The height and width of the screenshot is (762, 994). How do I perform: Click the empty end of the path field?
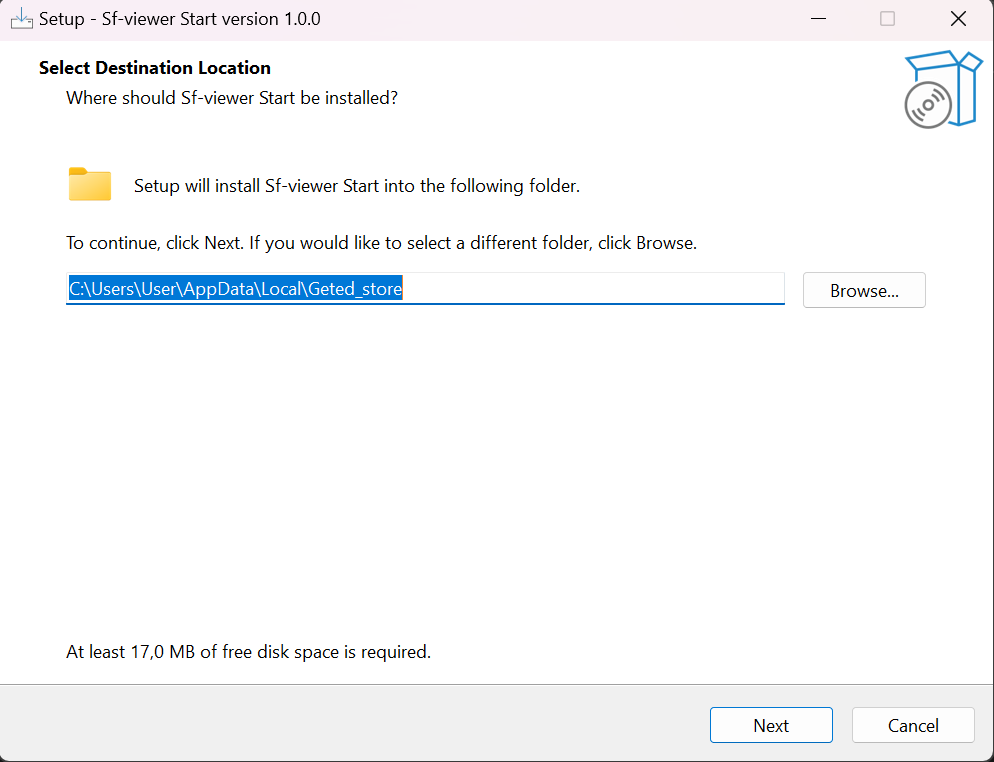click(600, 289)
